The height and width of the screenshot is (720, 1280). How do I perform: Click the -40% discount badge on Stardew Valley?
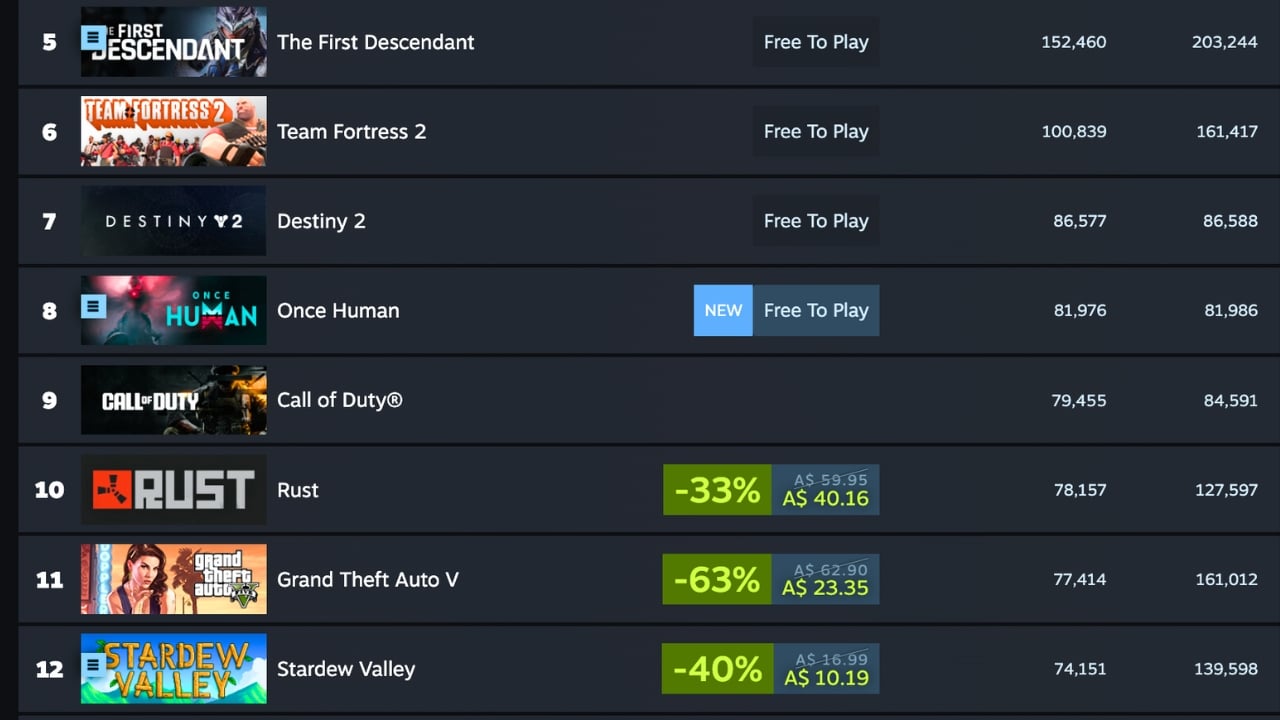(x=716, y=669)
